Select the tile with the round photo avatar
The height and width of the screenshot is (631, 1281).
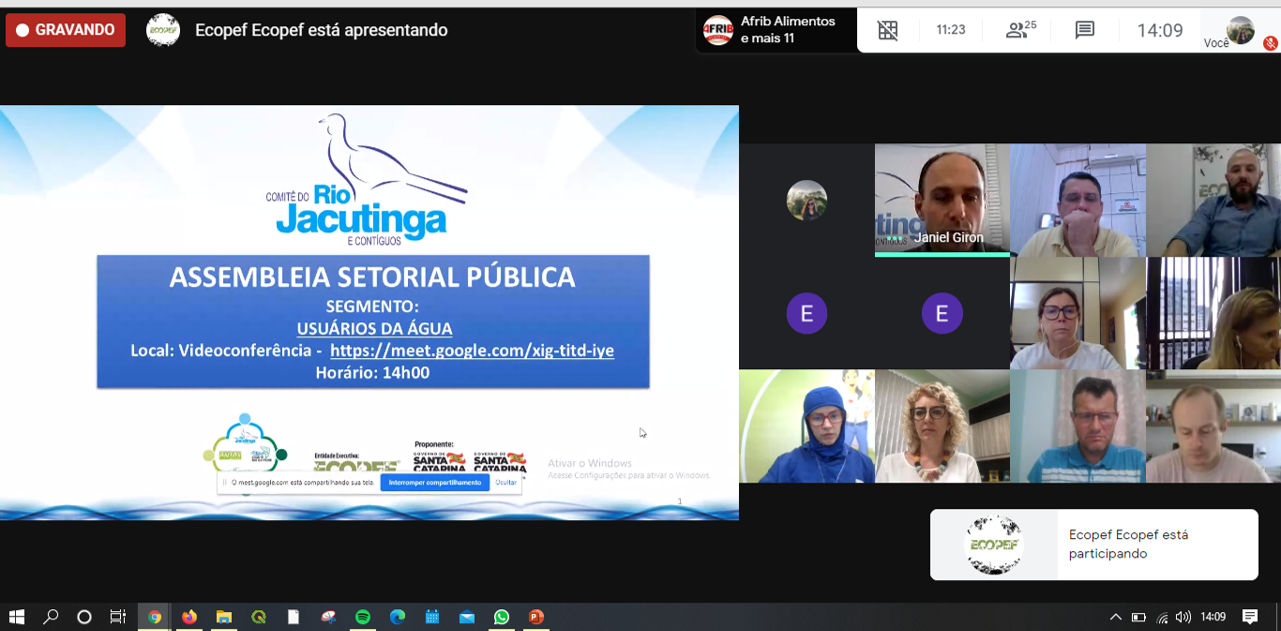tap(807, 200)
